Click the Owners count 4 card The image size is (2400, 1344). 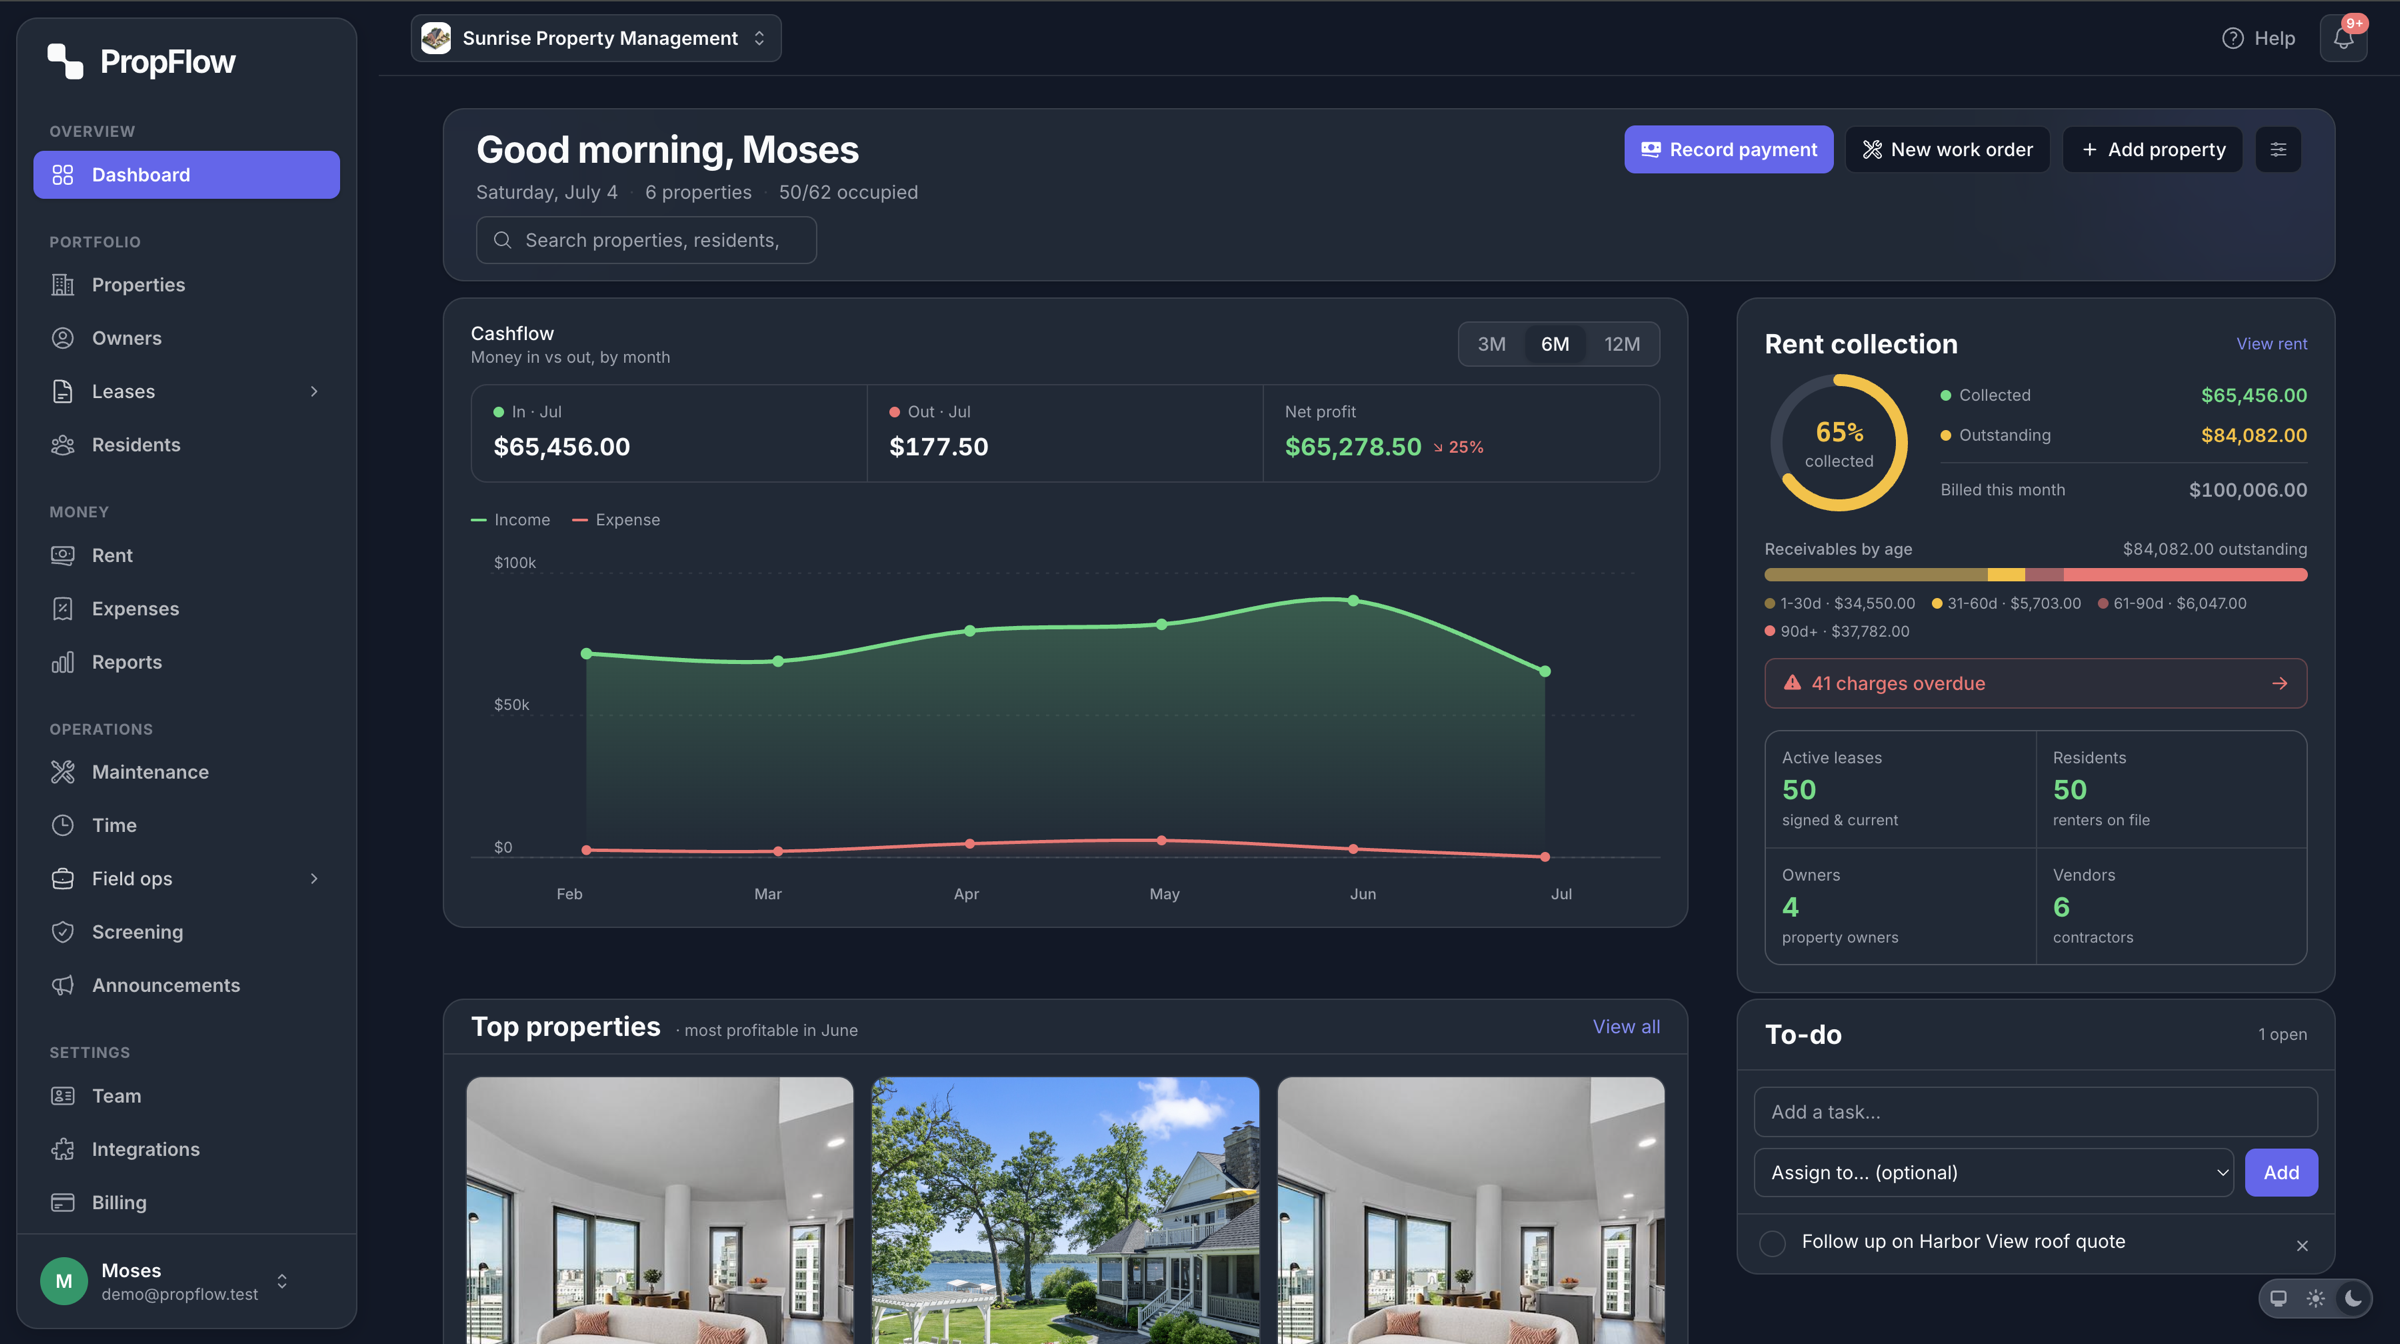tap(1900, 906)
